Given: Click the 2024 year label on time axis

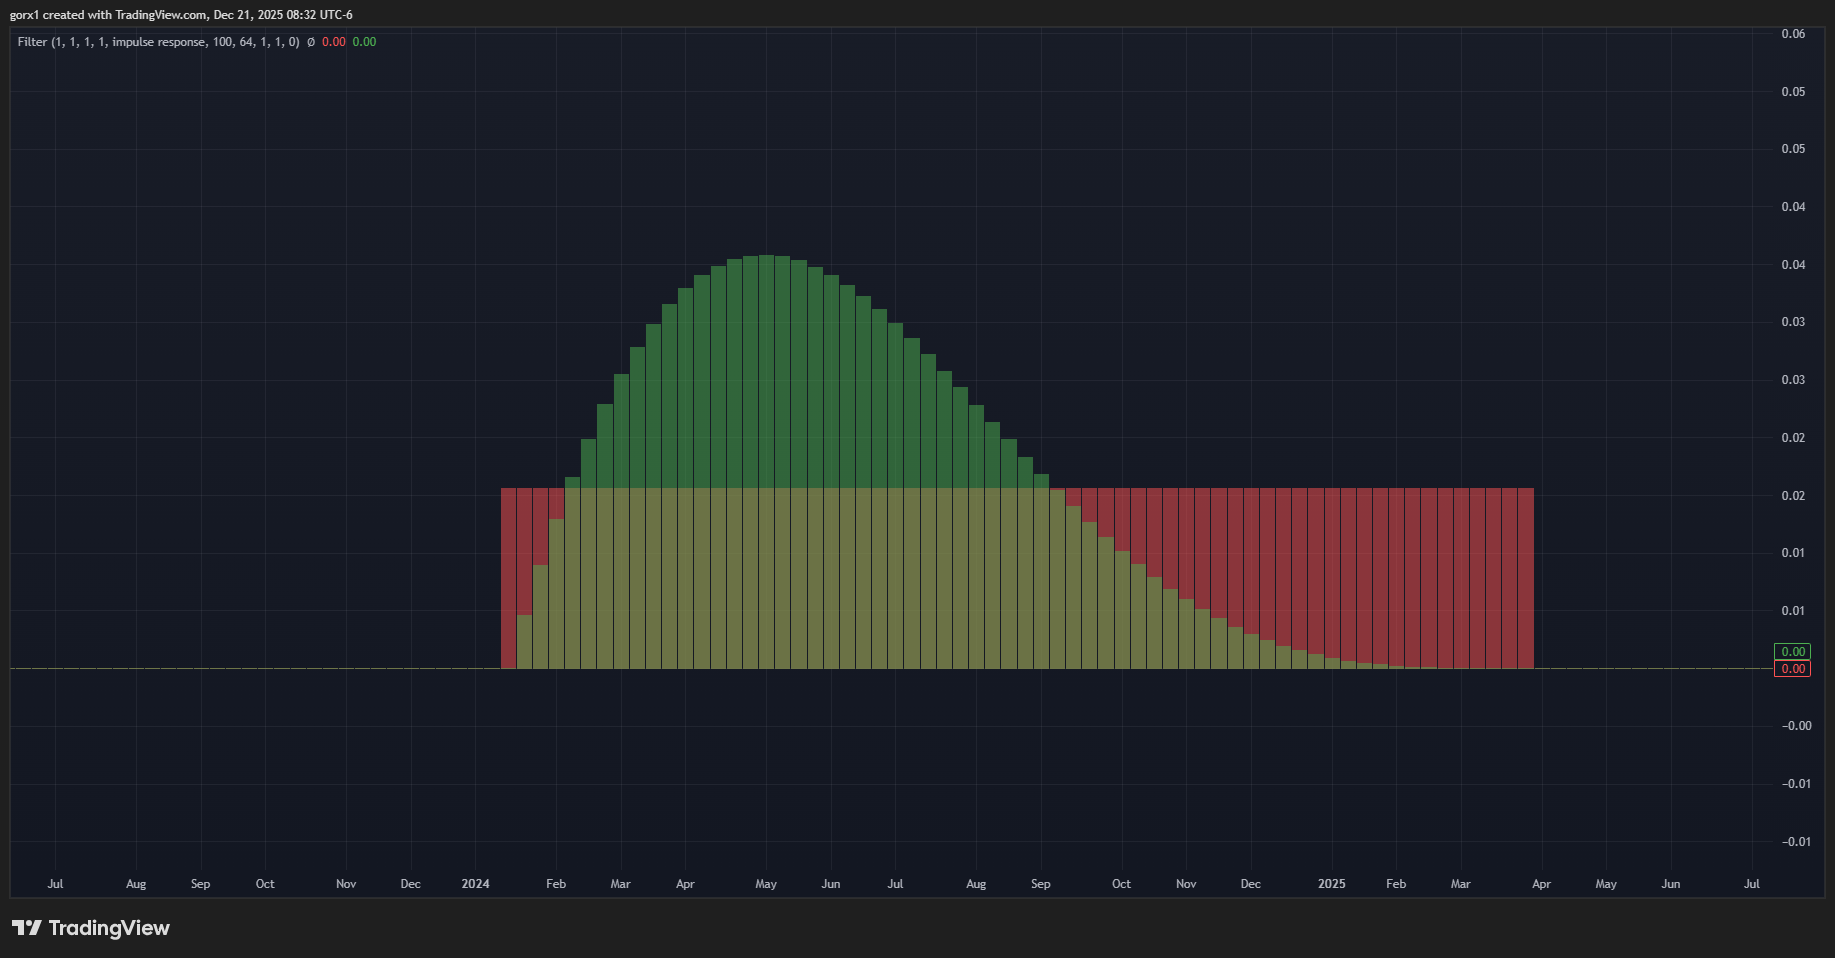Looking at the screenshot, I should point(476,884).
